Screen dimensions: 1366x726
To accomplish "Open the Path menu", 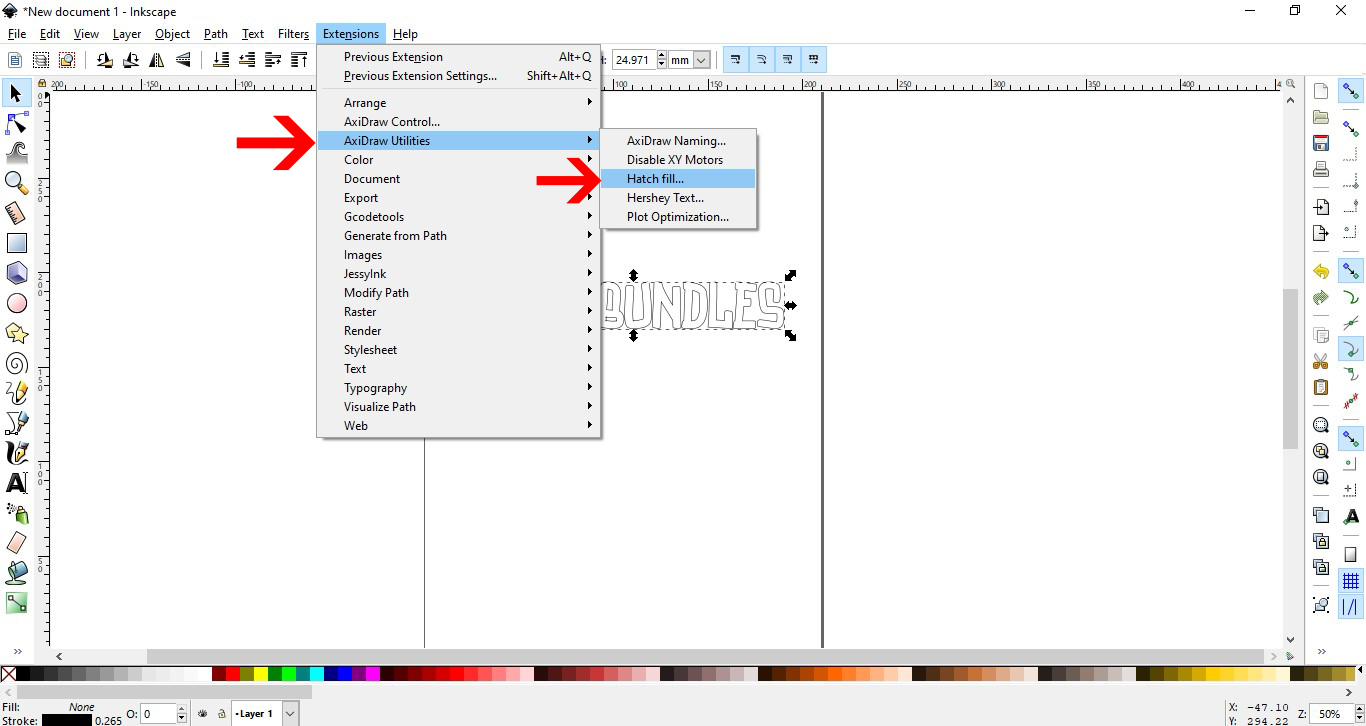I will [x=216, y=34].
